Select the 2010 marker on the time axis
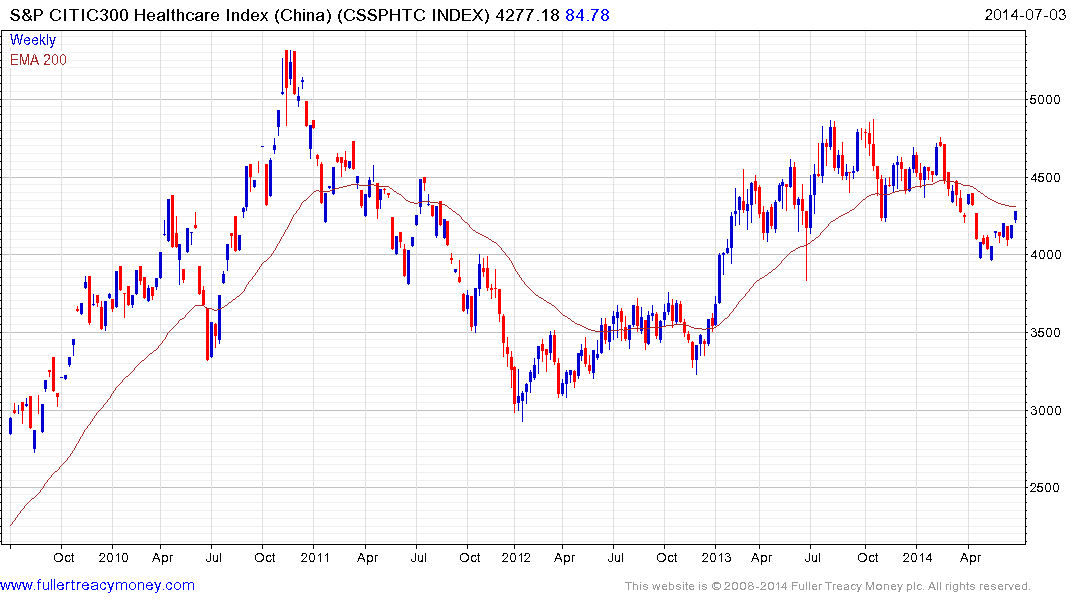Image resolution: width=1075 pixels, height=600 pixels. click(113, 558)
